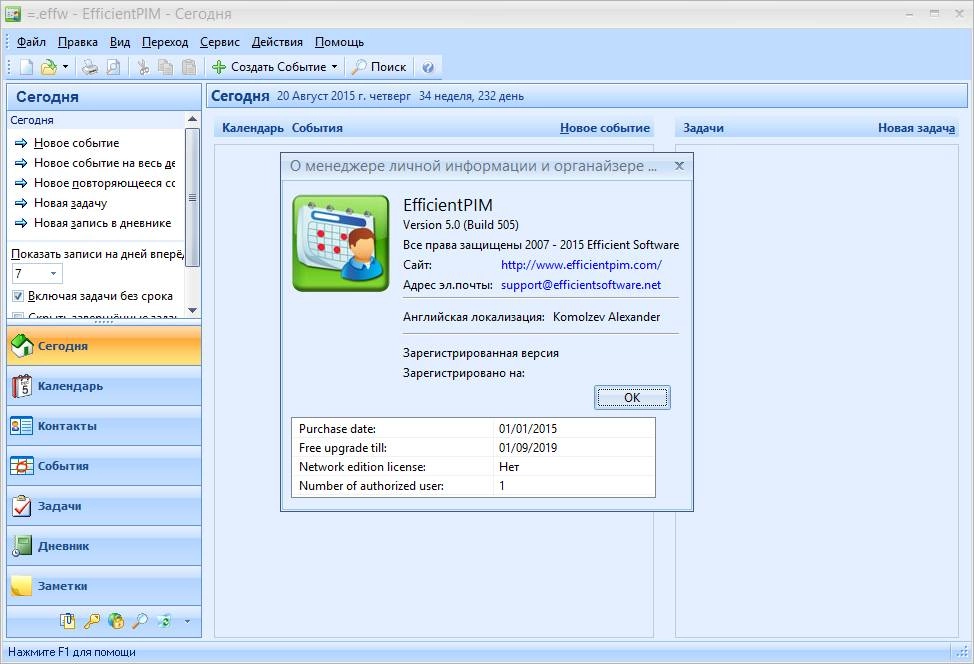This screenshot has height=664, width=974.
Task: Open the Задачи navigation section
Action: pyautogui.click(x=104, y=506)
